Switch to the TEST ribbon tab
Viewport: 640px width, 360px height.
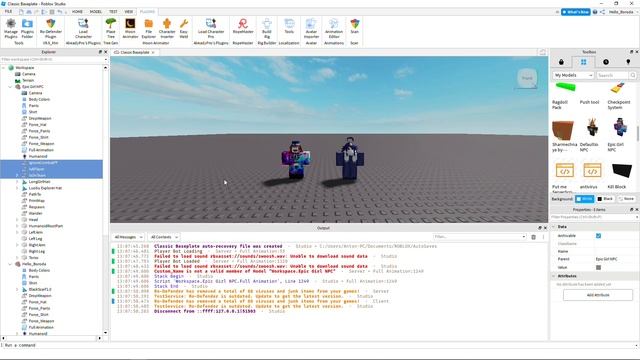pyautogui.click(x=113, y=11)
